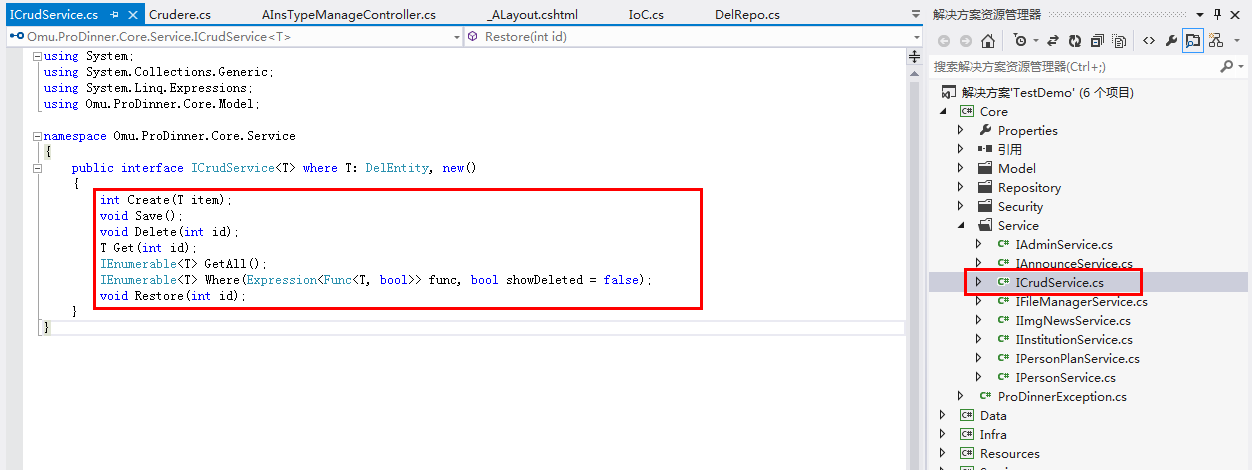Image resolution: width=1252 pixels, height=470 pixels.
Task: Open the type navigation dropdown ICrudService<T>
Action: tap(233, 36)
